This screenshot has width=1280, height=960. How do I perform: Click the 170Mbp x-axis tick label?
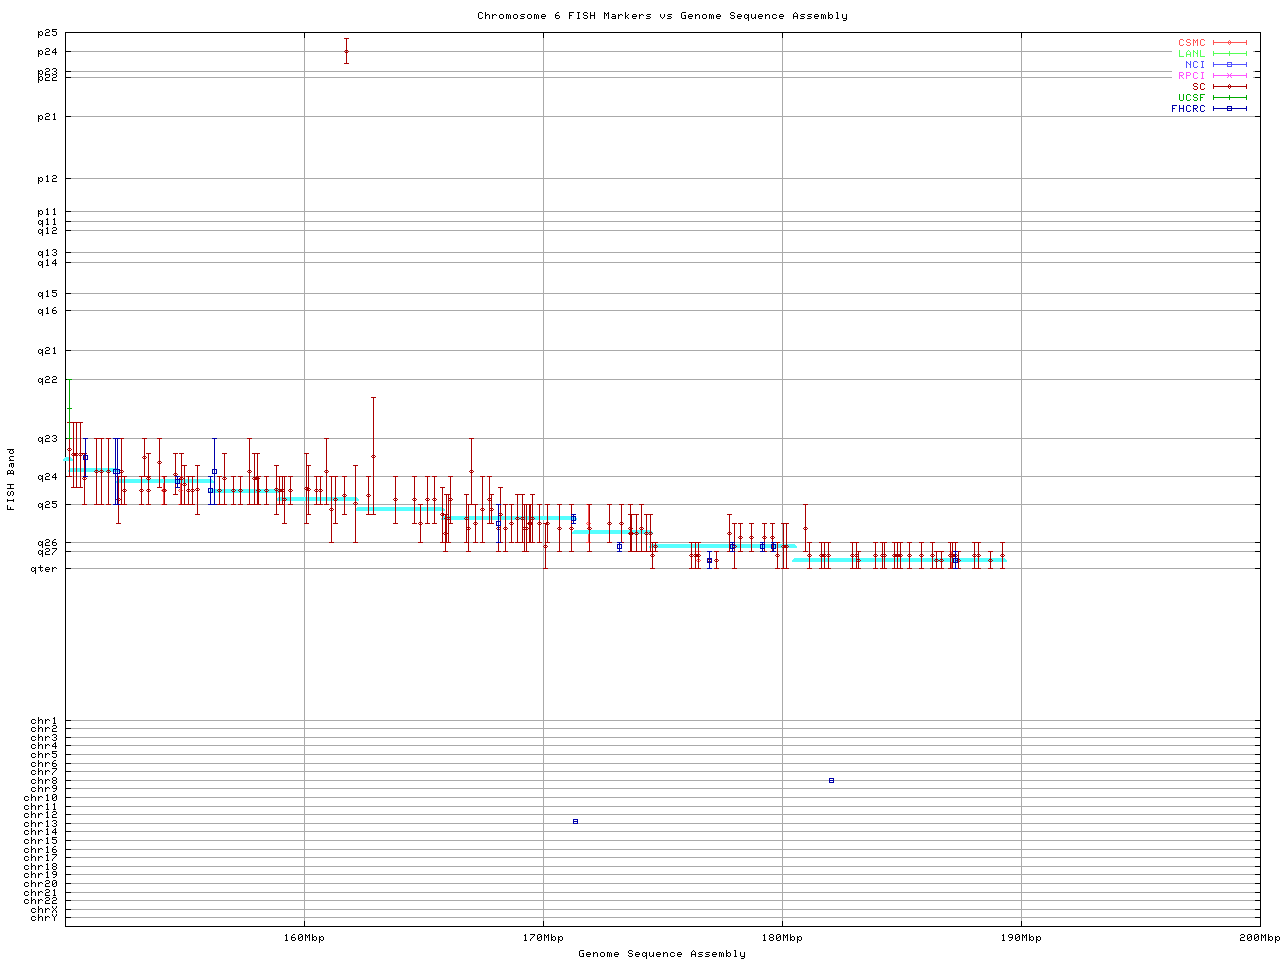[543, 938]
